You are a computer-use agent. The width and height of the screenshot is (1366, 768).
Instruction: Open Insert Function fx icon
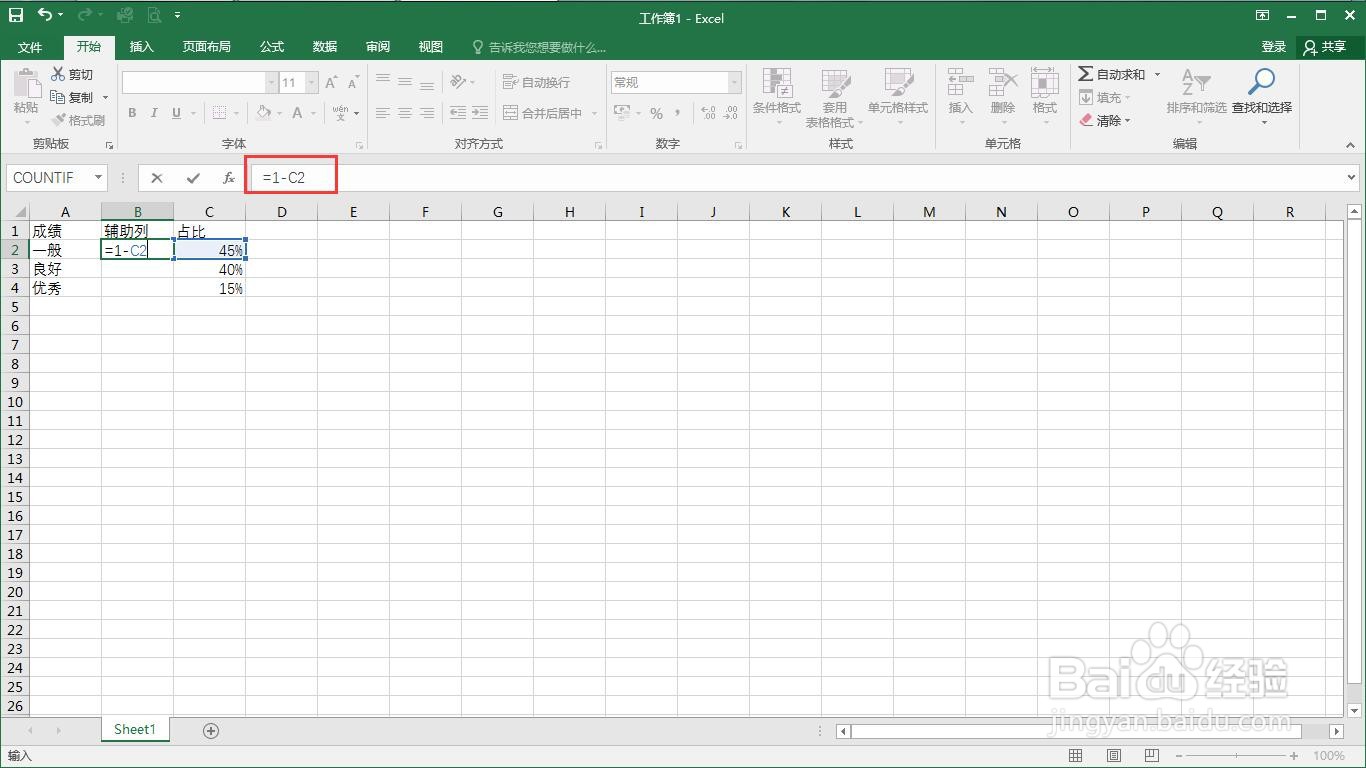coord(229,178)
